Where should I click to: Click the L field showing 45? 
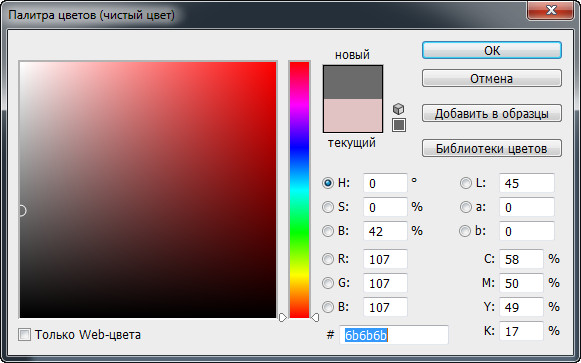(x=527, y=183)
